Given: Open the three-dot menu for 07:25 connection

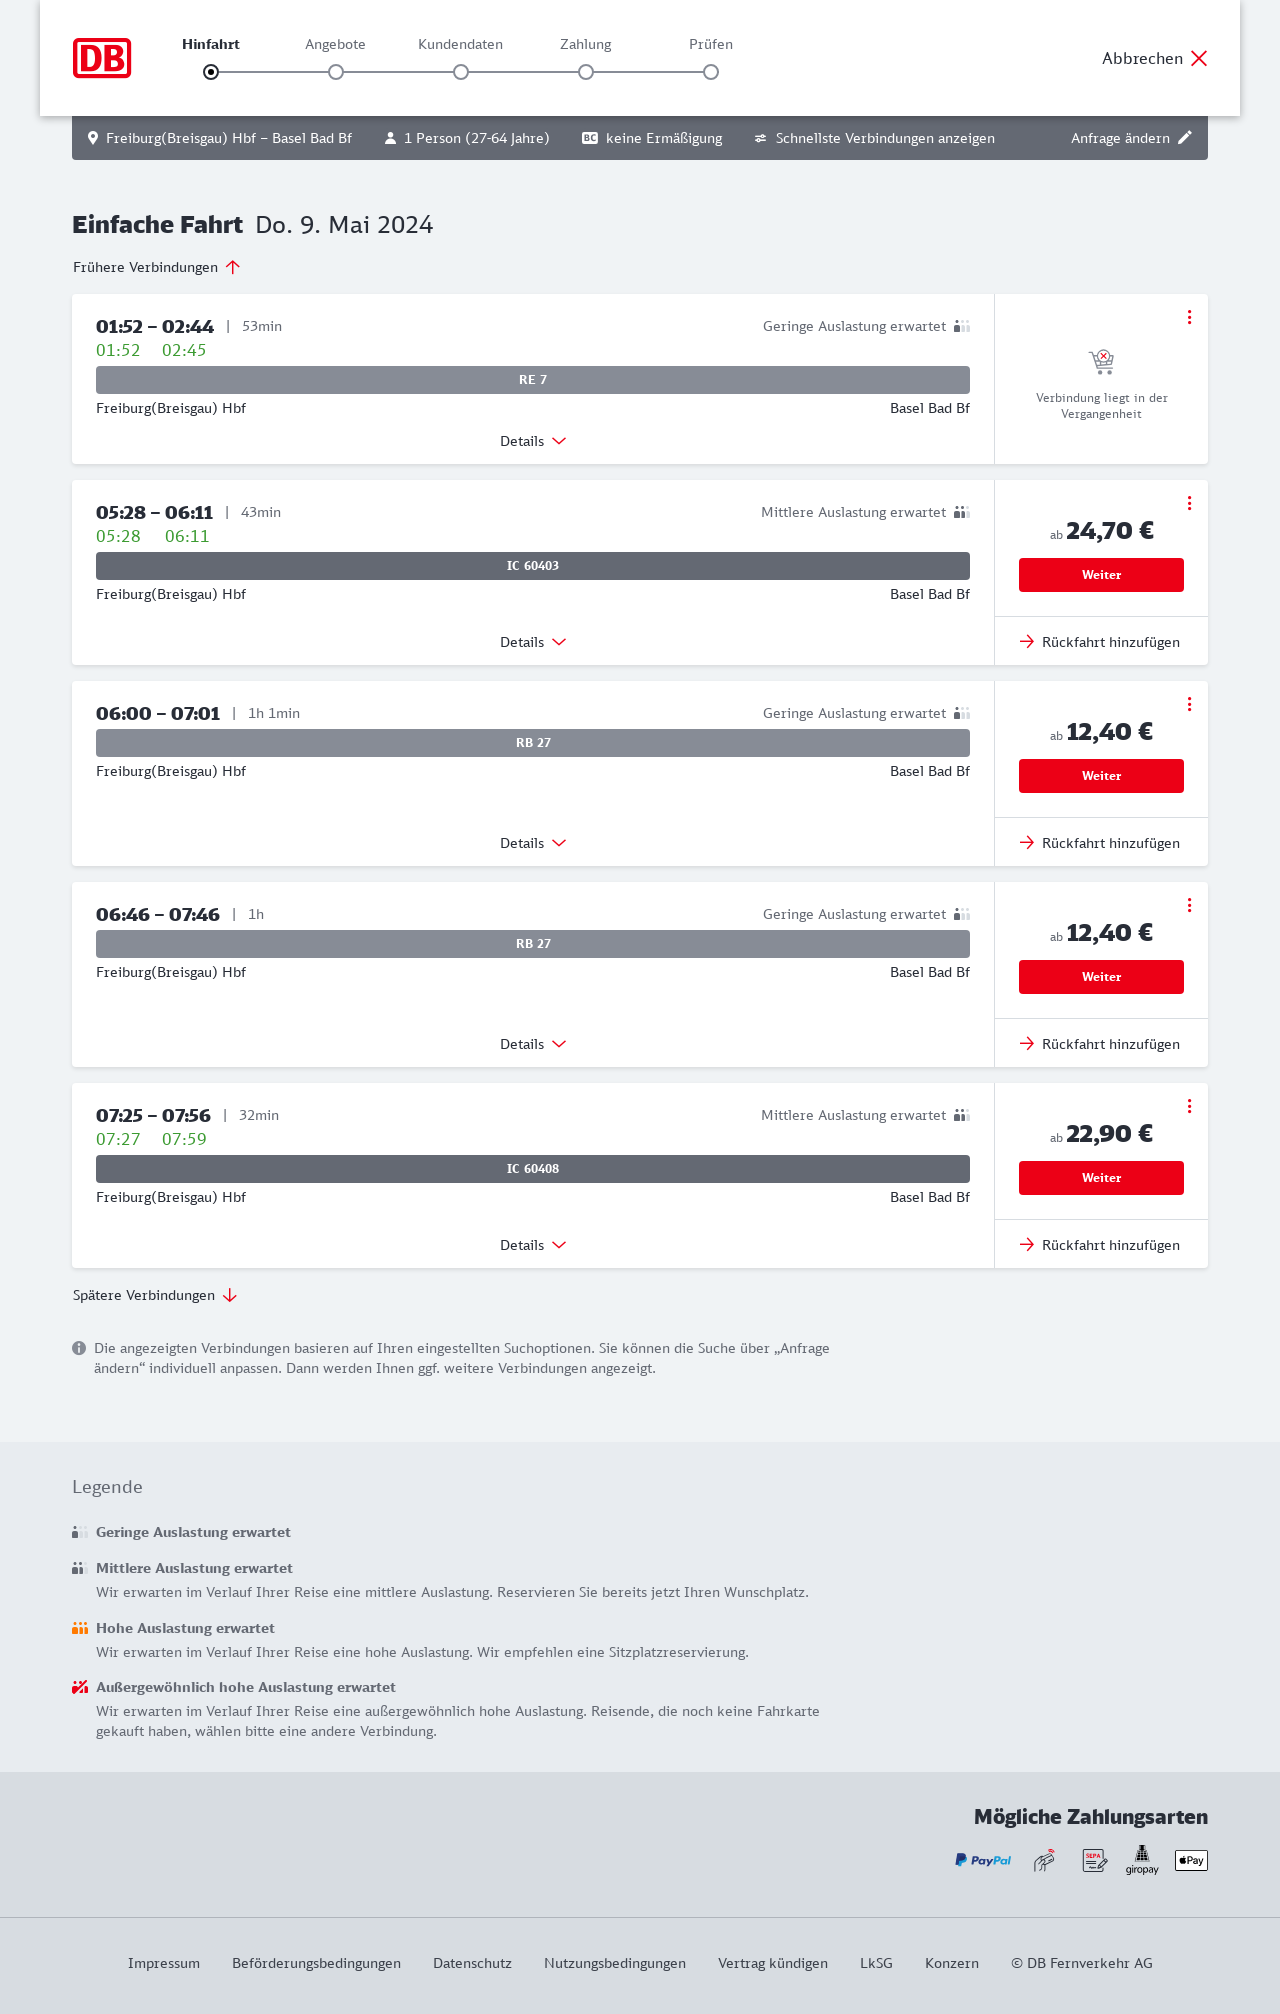Looking at the screenshot, I should tap(1189, 1106).
